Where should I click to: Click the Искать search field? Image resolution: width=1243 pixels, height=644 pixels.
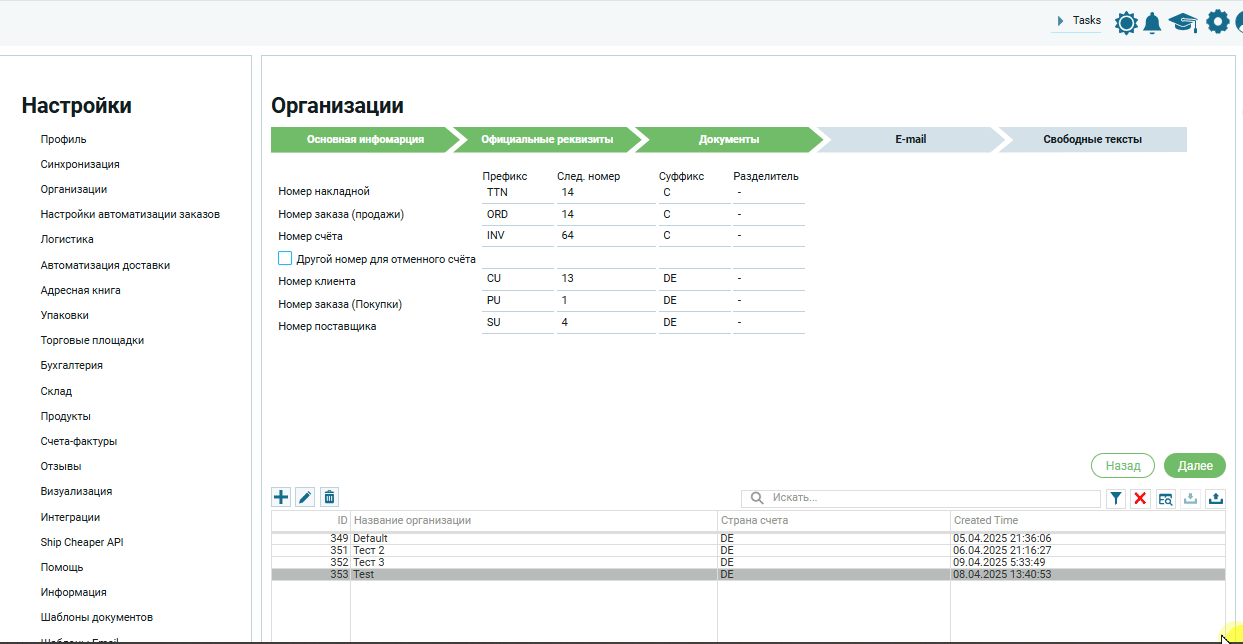(930, 498)
